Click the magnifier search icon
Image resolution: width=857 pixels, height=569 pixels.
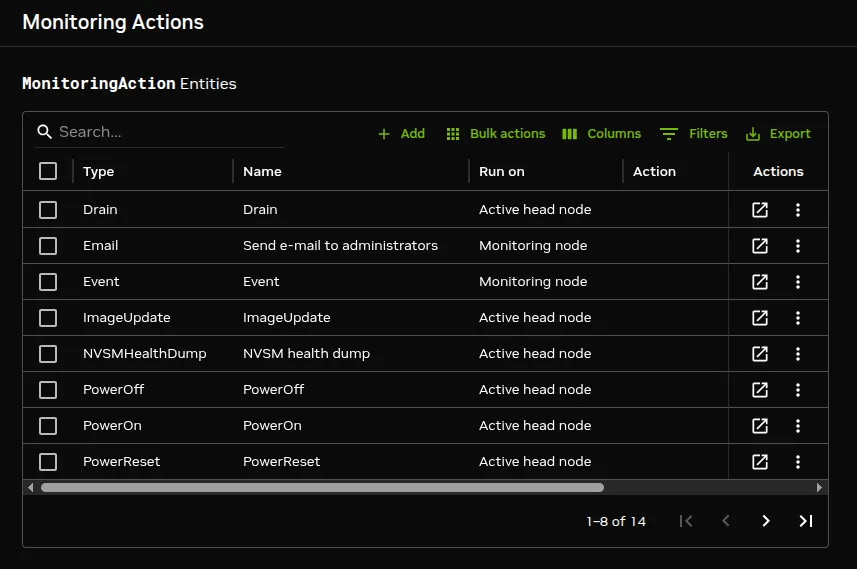pyautogui.click(x=44, y=132)
